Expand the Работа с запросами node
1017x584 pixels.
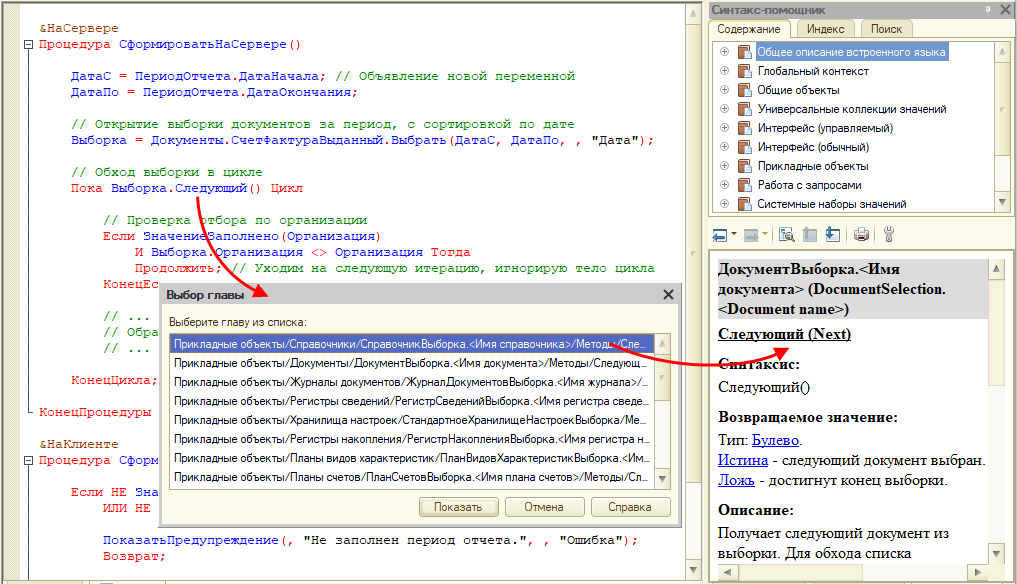pyautogui.click(x=724, y=185)
